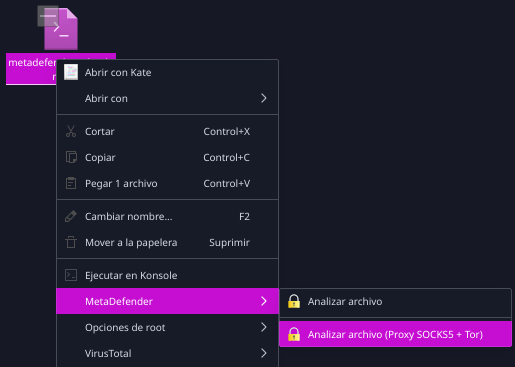Click the metadefender file name label

(32, 69)
